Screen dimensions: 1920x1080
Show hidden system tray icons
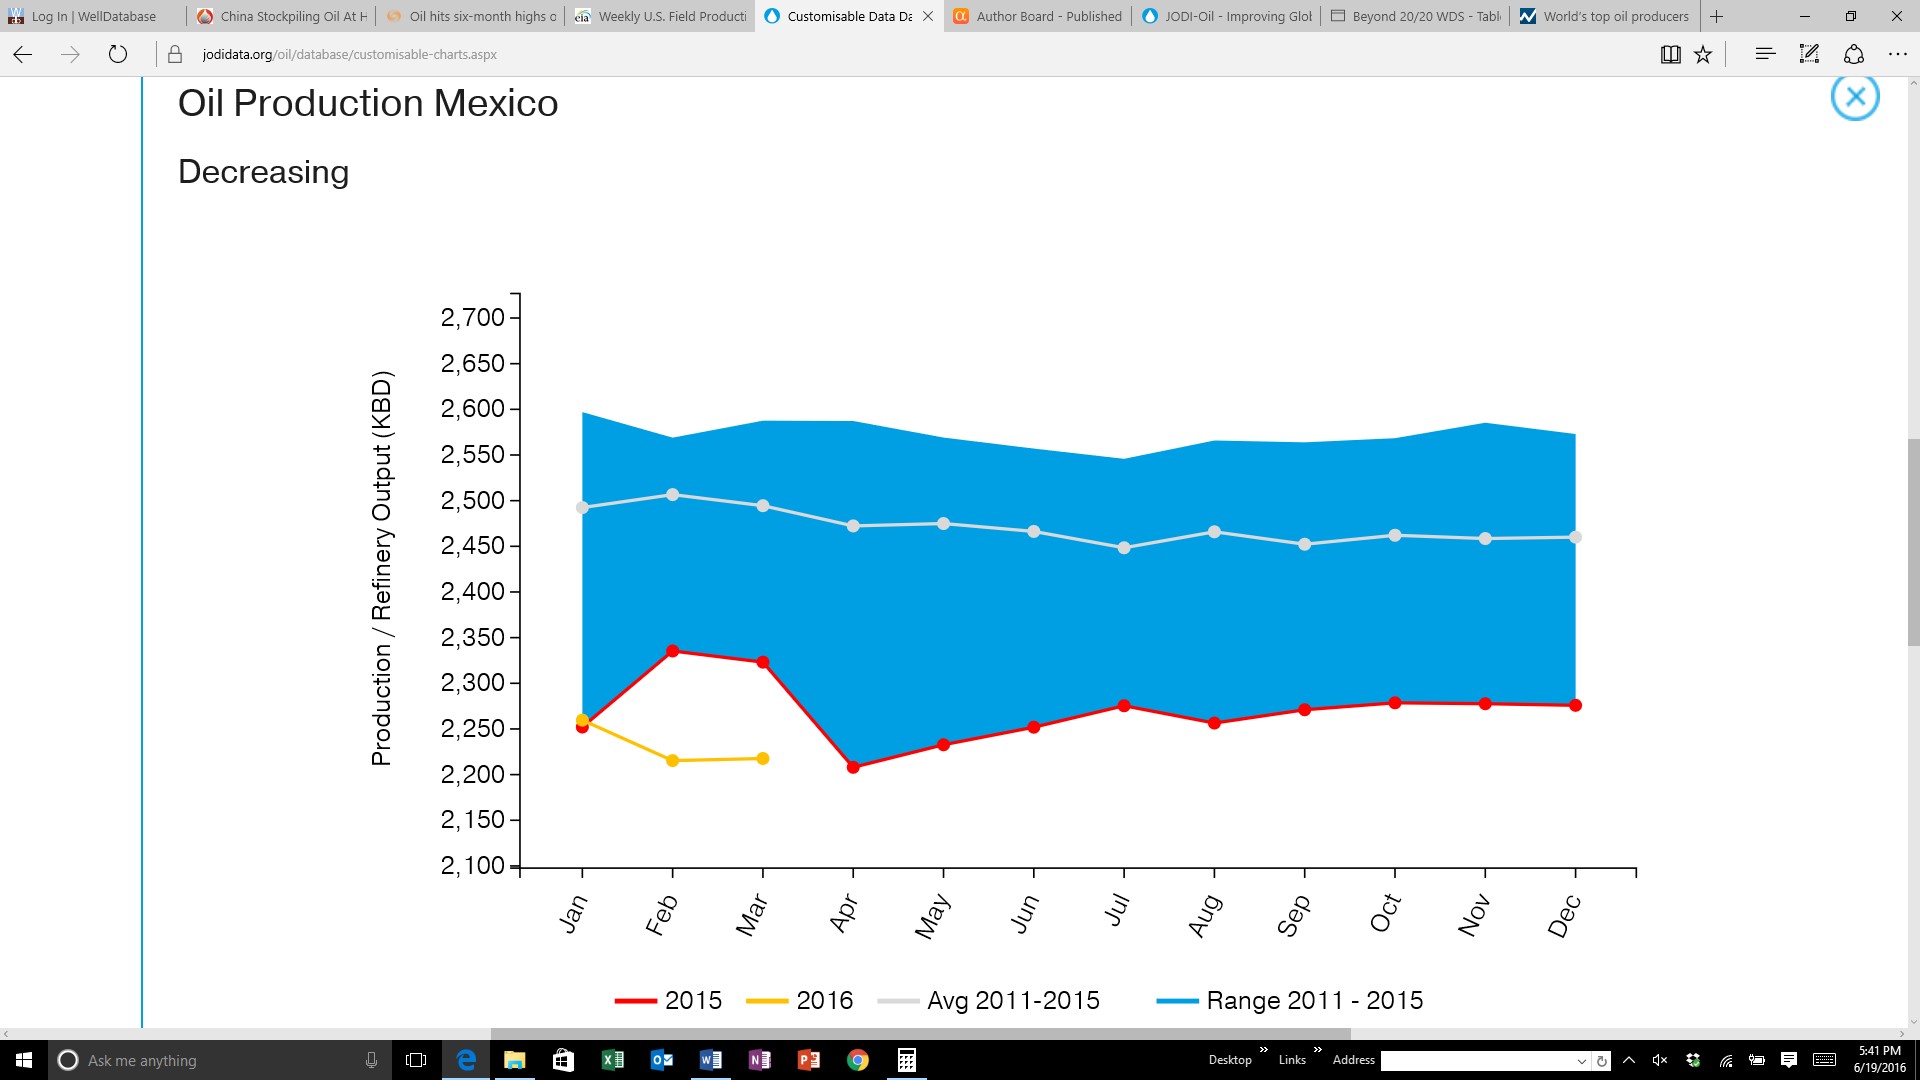tap(1629, 1060)
